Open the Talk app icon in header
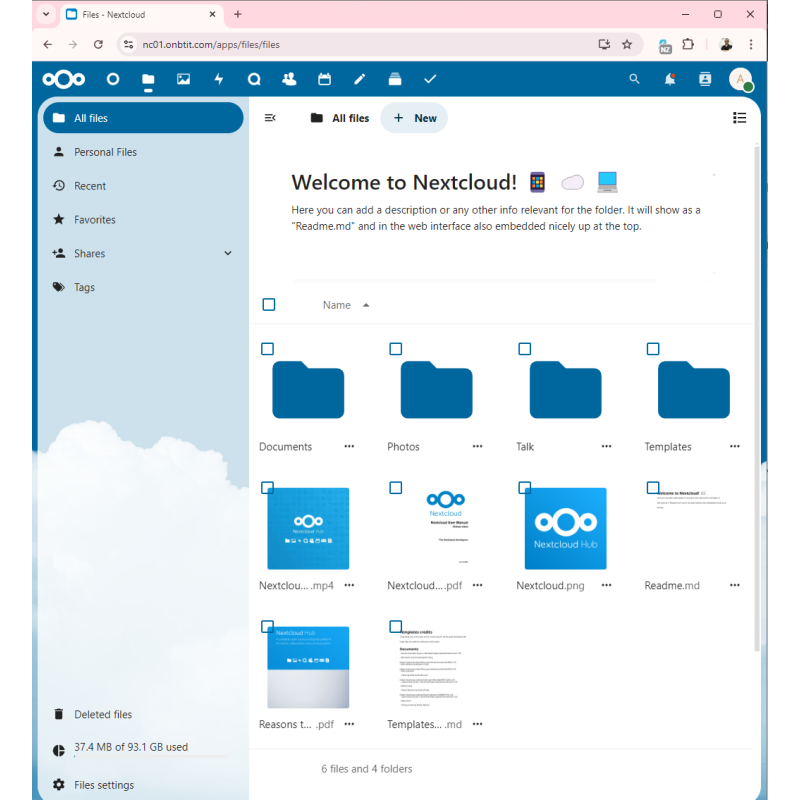800x800 pixels. tap(254, 79)
